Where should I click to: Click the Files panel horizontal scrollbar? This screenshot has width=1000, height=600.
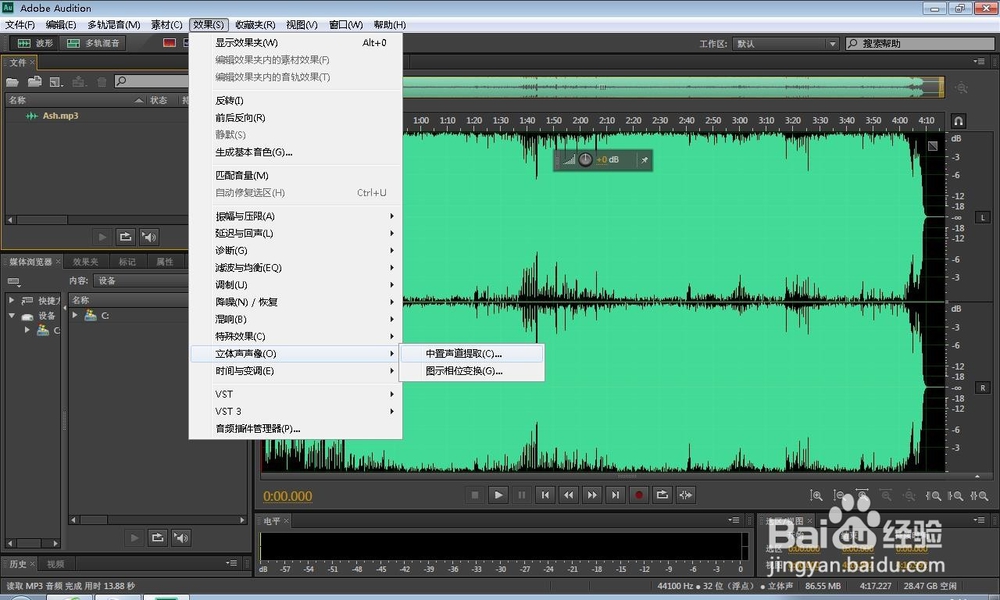click(97, 220)
